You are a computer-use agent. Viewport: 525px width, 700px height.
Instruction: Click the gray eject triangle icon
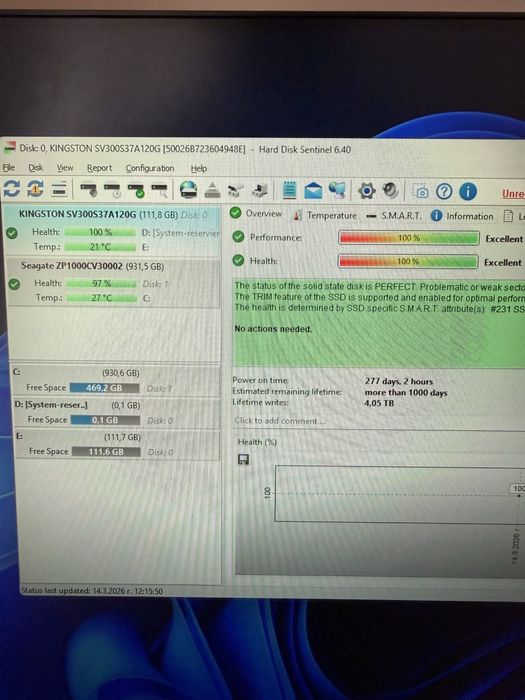(x=212, y=191)
